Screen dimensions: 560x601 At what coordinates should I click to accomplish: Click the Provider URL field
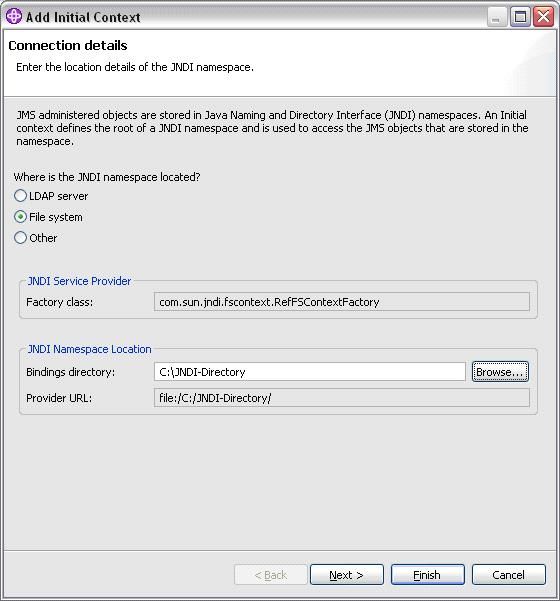pyautogui.click(x=342, y=398)
